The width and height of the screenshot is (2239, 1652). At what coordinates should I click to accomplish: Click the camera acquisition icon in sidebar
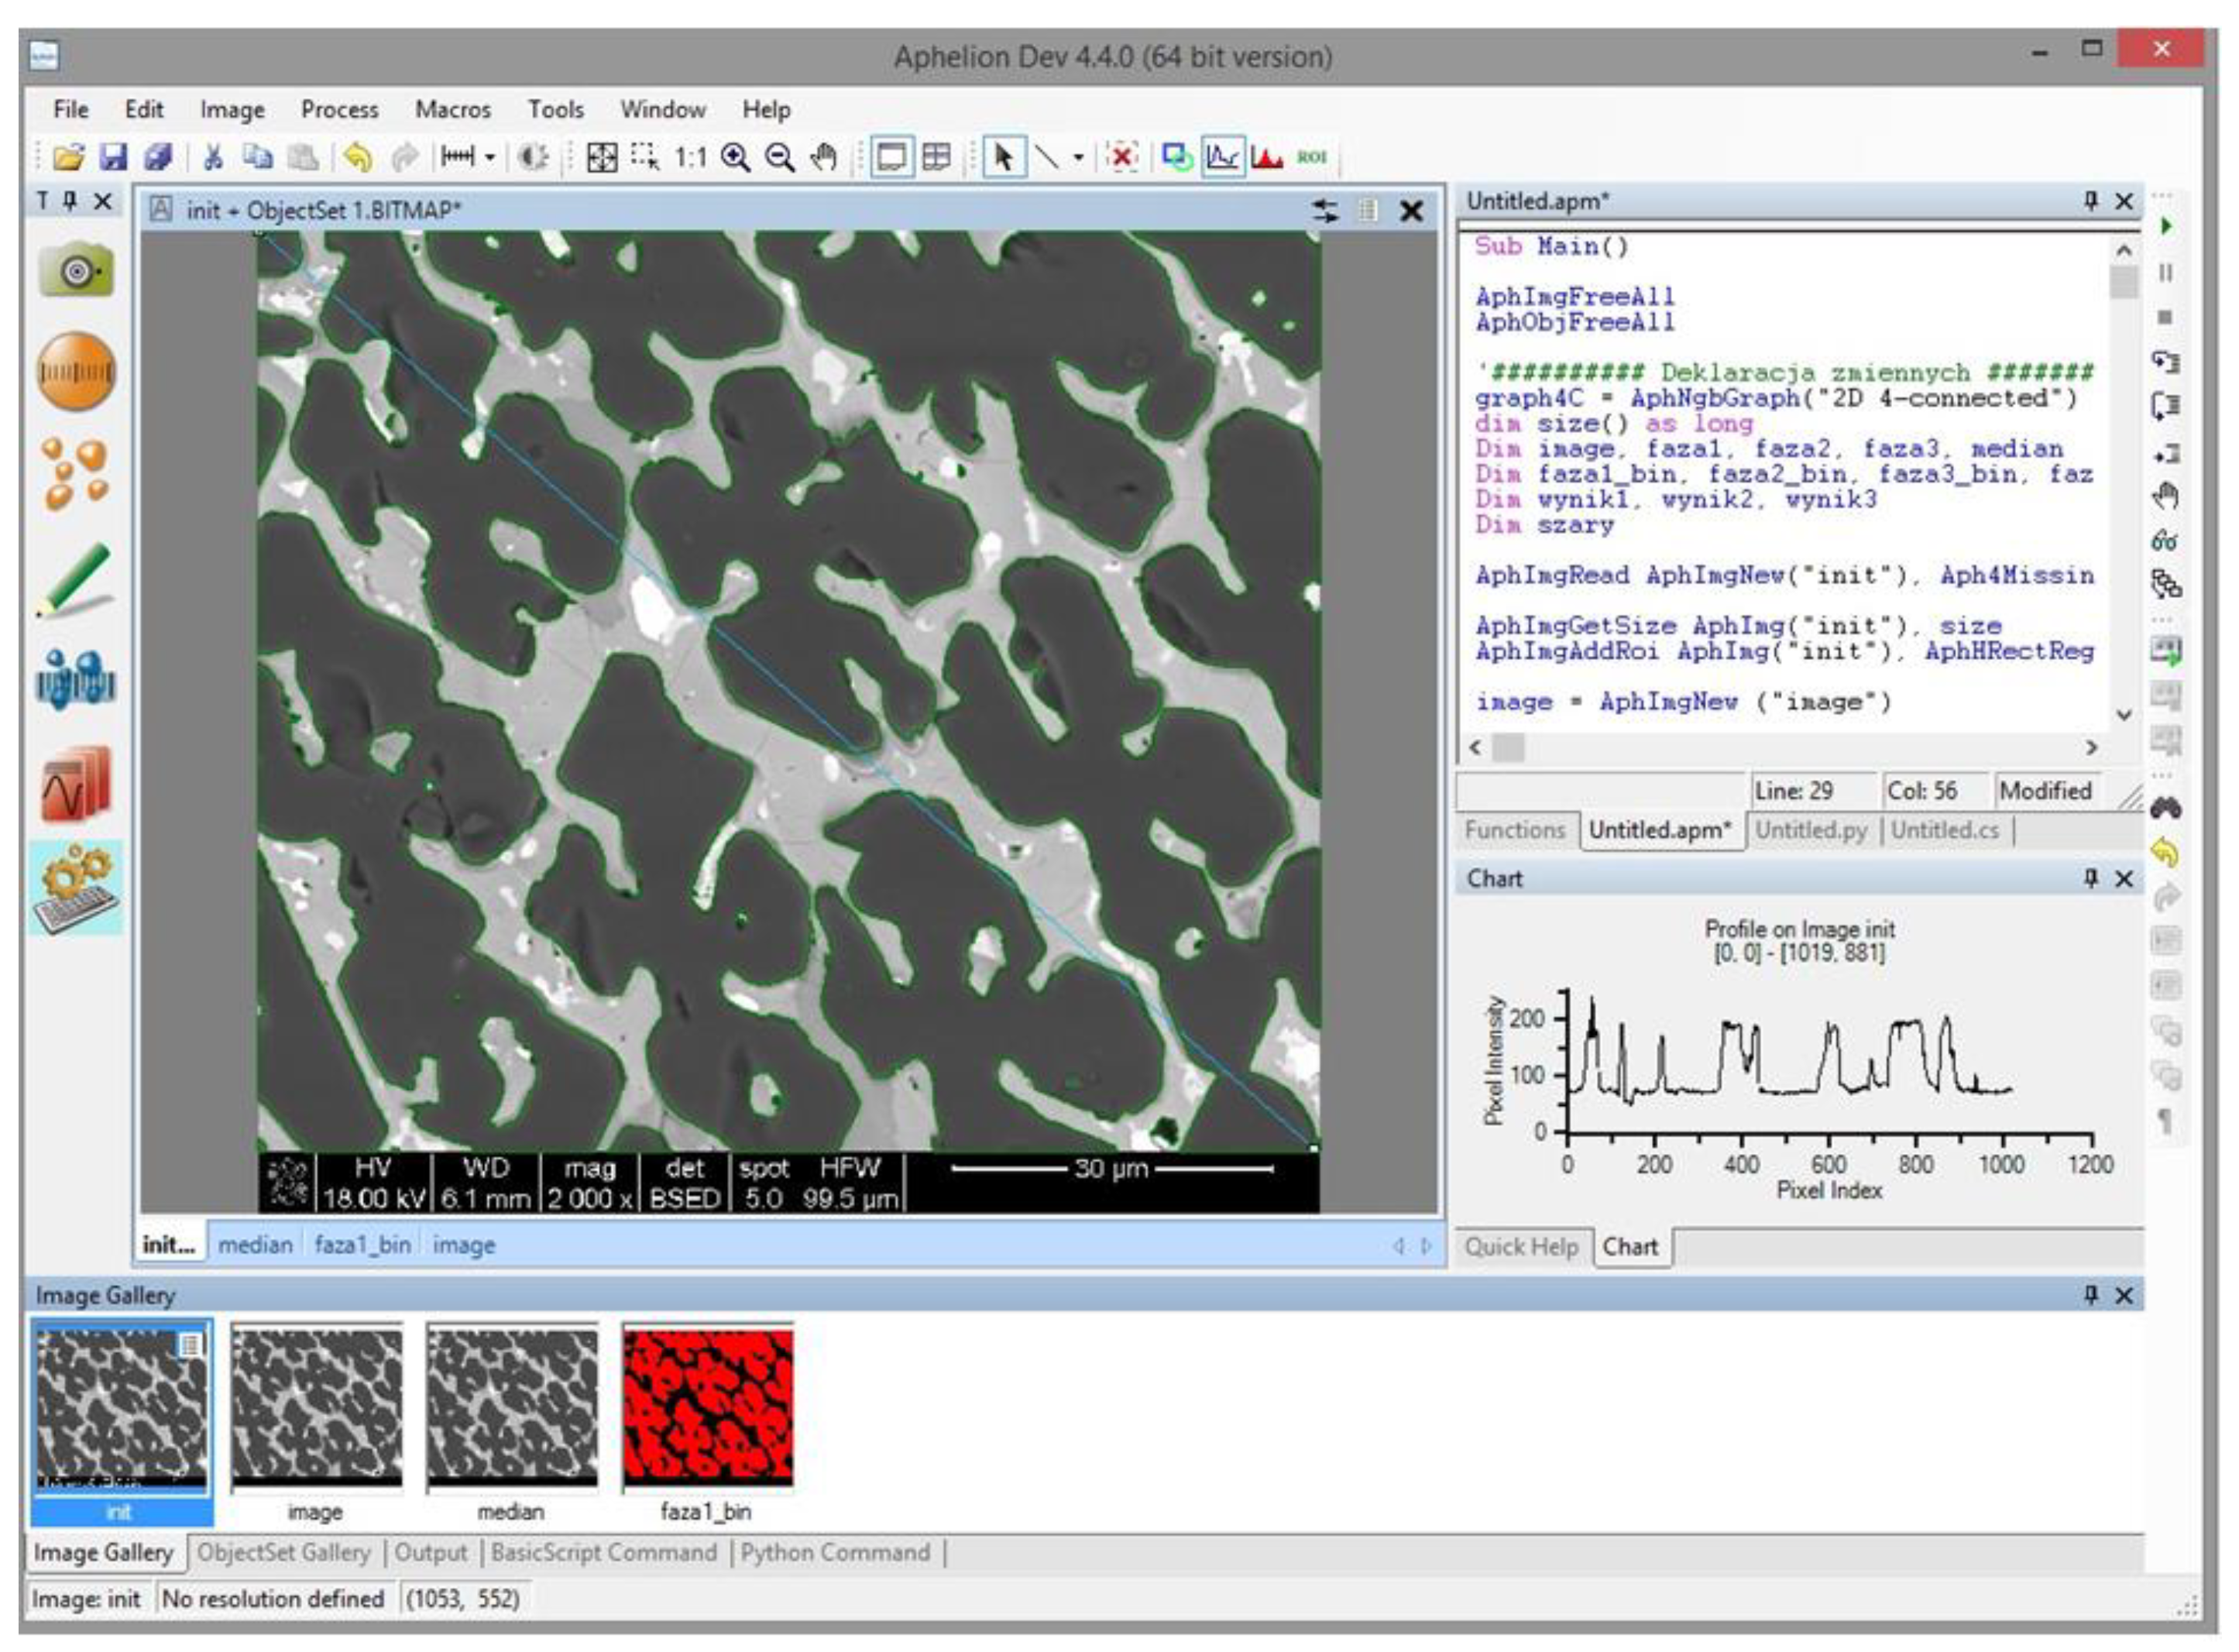(x=76, y=270)
